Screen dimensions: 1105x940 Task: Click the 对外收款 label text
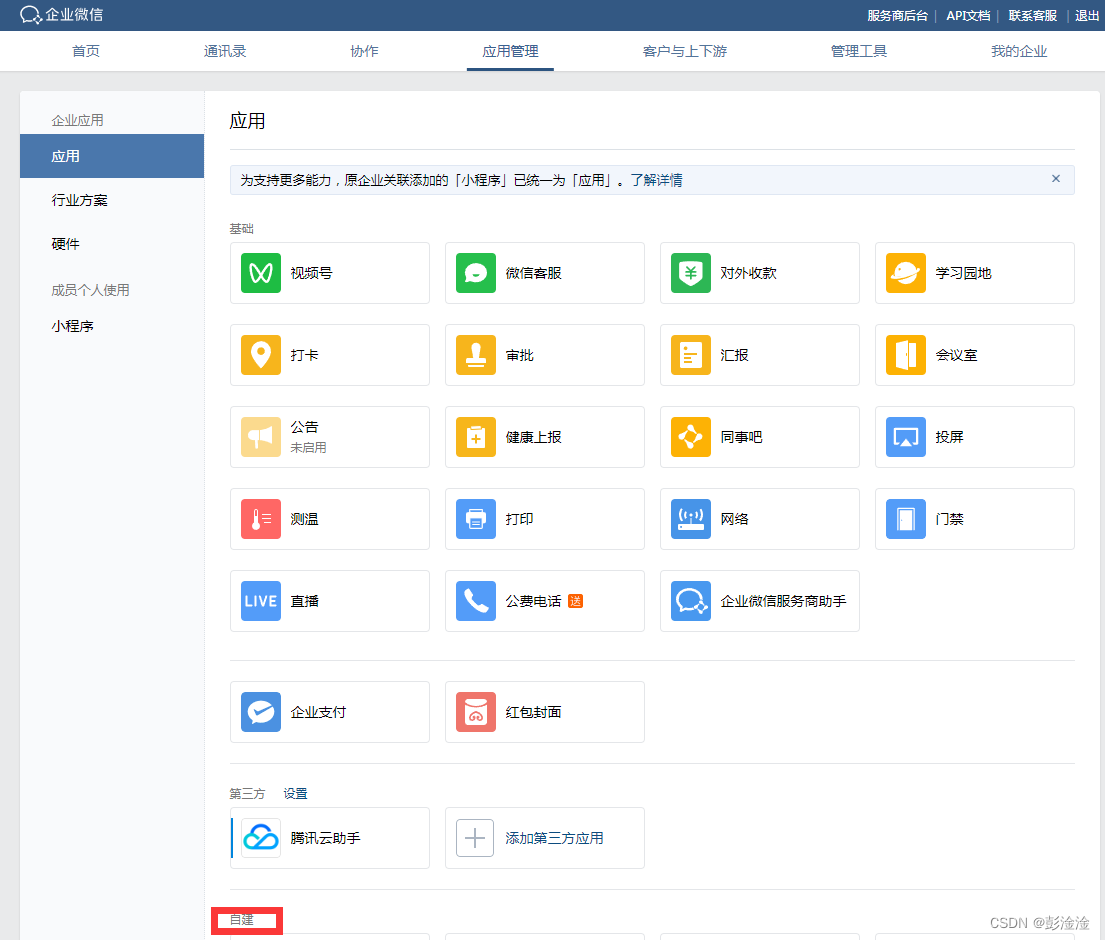748,273
